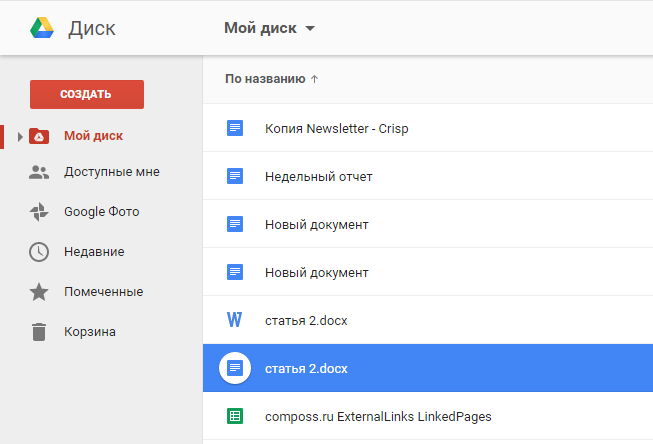The height and width of the screenshot is (444, 653).
Task: Click the red СОЗДАТЬ button
Action: pos(87,94)
